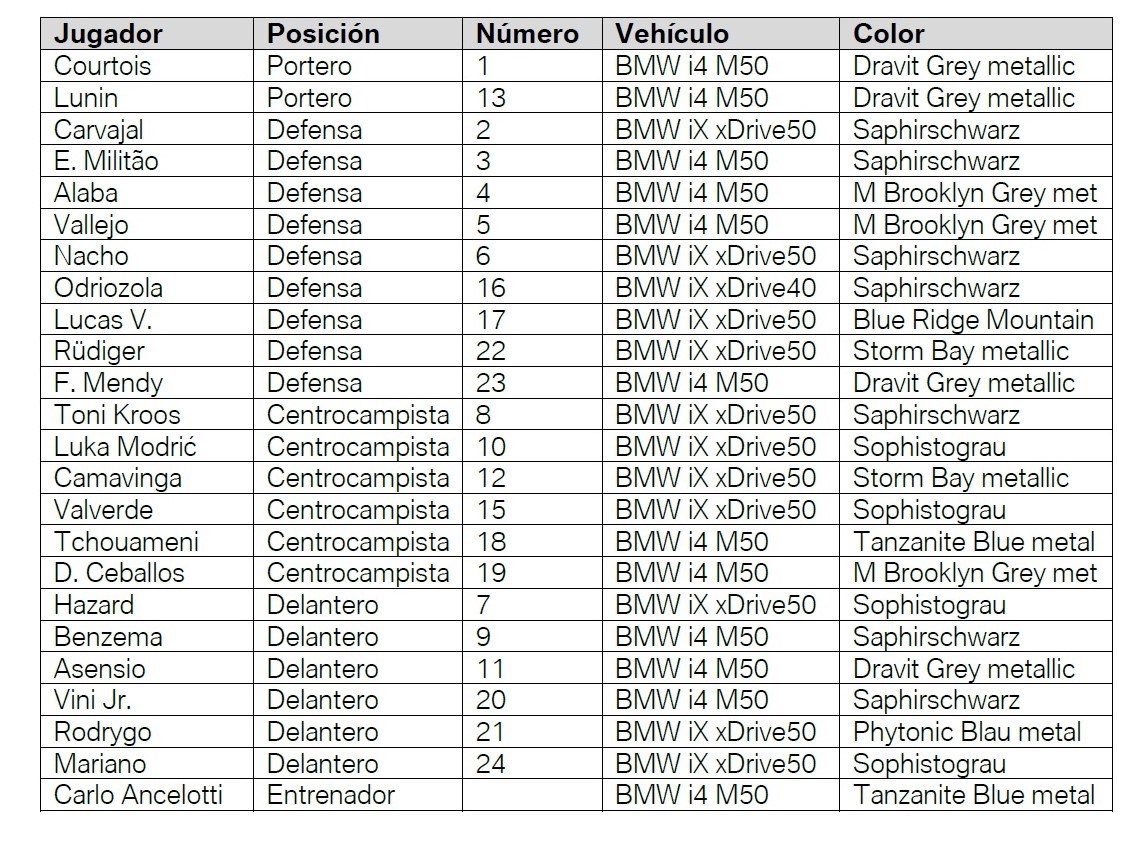This screenshot has height=842, width=1145.
Task: Click the Posición column header
Action: pos(323,34)
